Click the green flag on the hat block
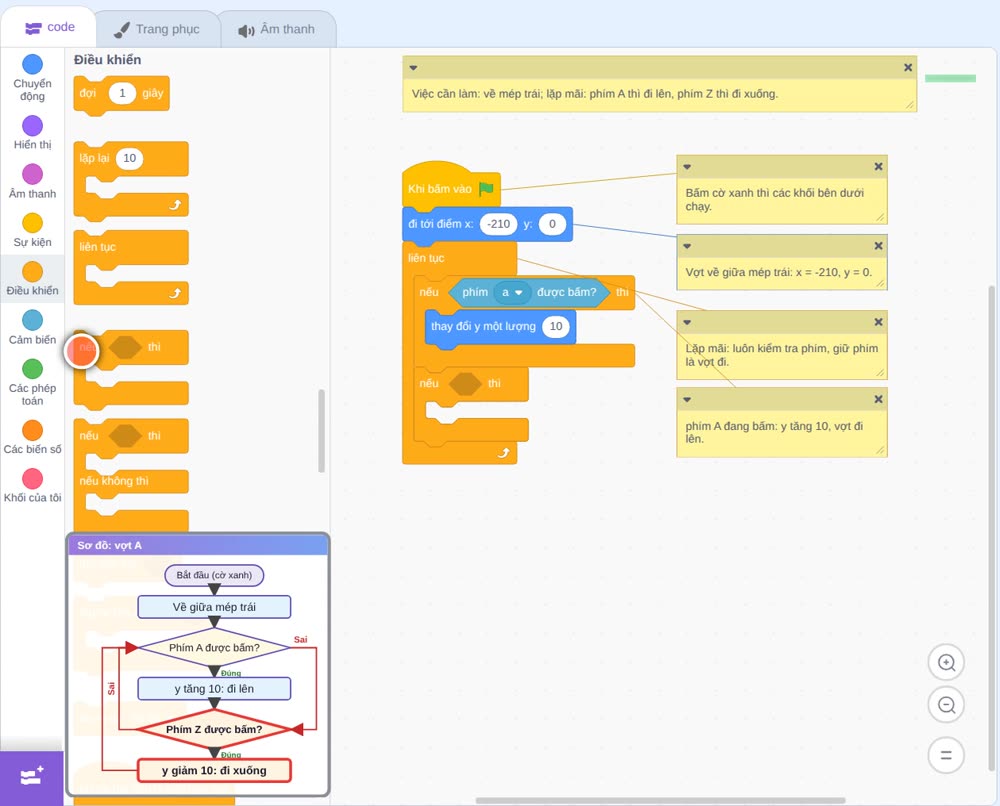The image size is (1000, 806). click(486, 188)
